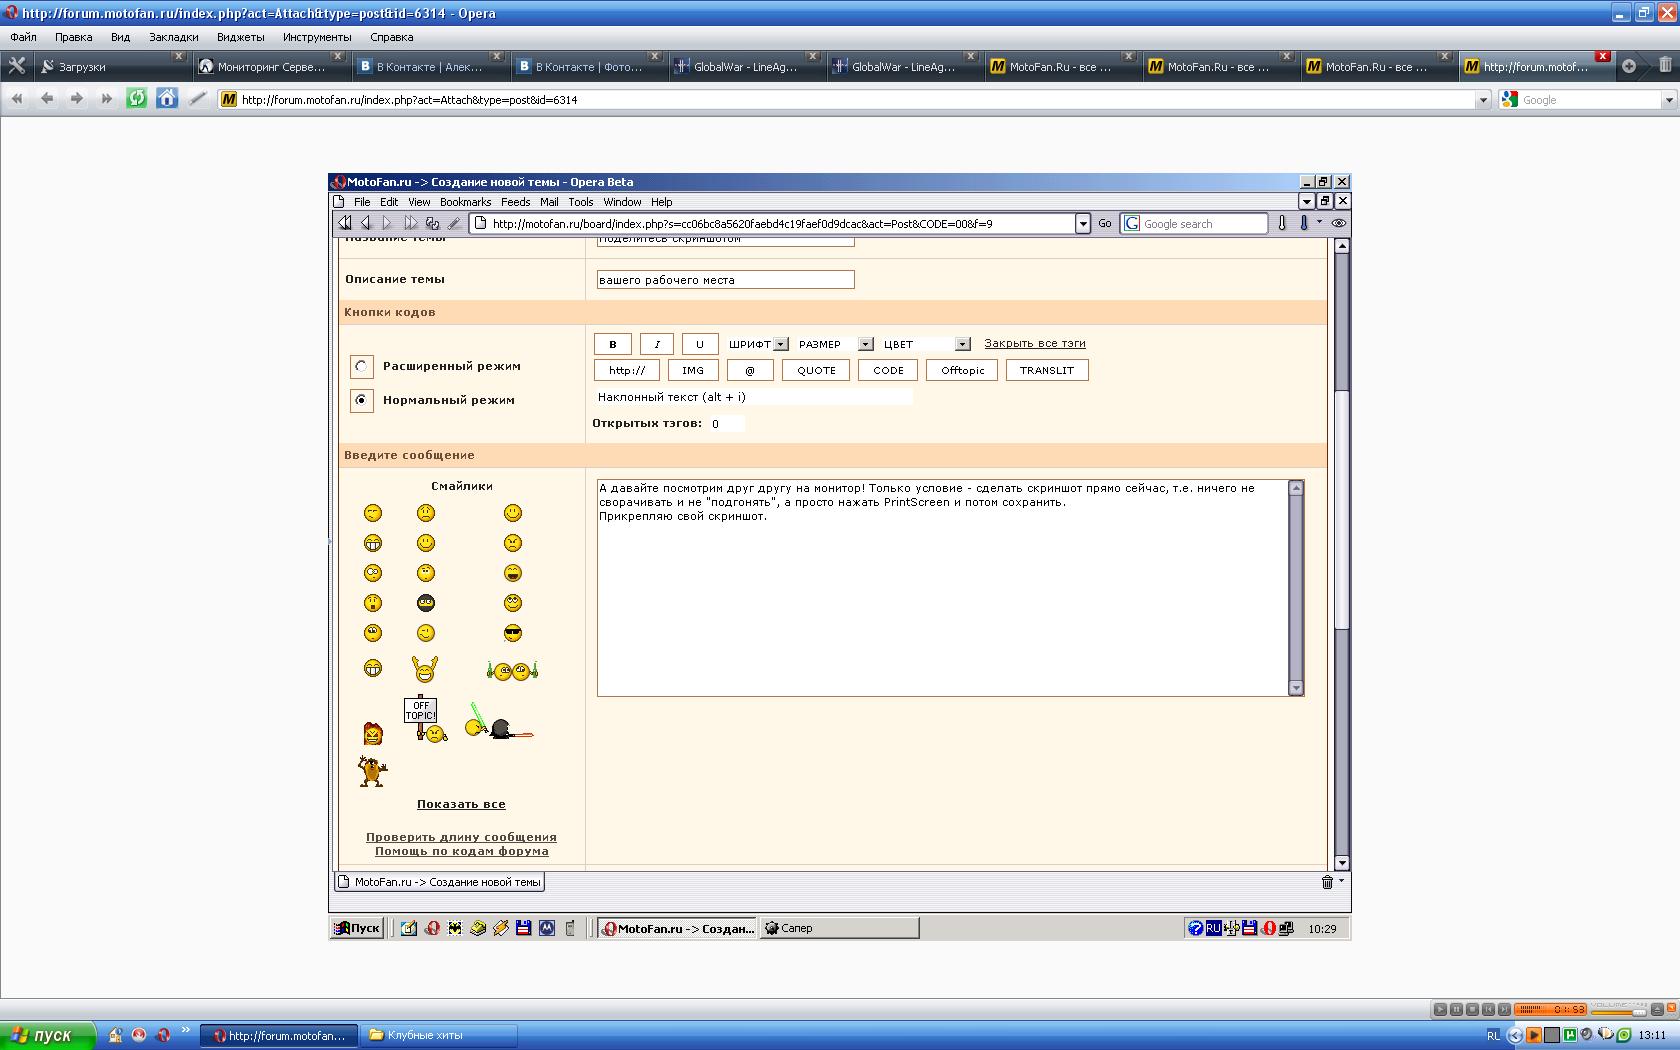Switch to the В Контакте | Фото… tab

coord(588,66)
